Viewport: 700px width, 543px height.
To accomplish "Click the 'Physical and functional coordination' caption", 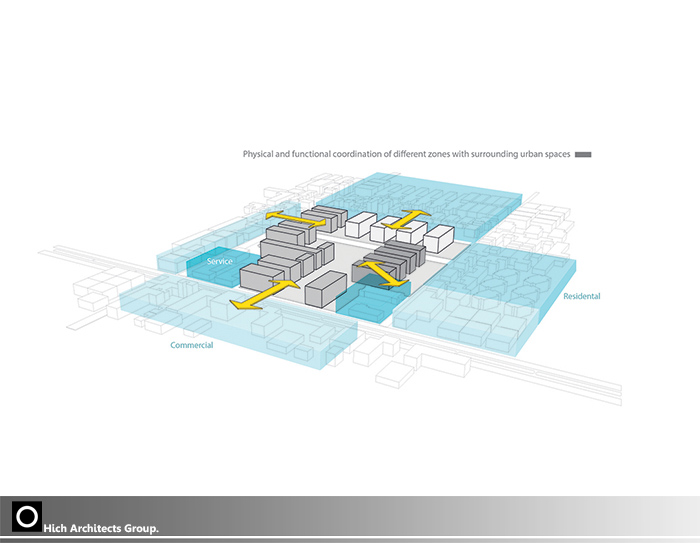I will (x=406, y=154).
